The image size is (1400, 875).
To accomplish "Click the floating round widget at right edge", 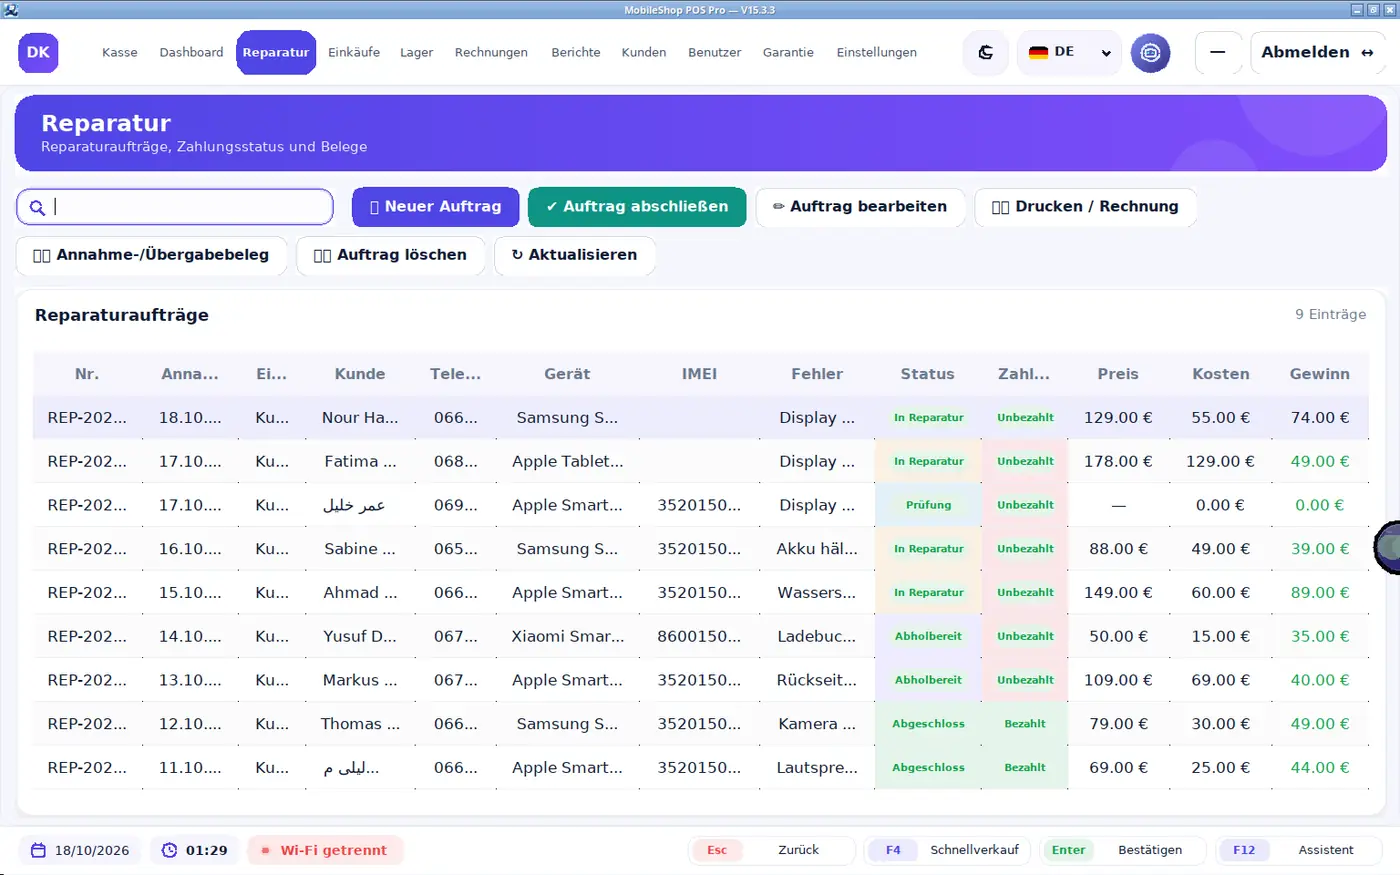I will [x=1387, y=547].
